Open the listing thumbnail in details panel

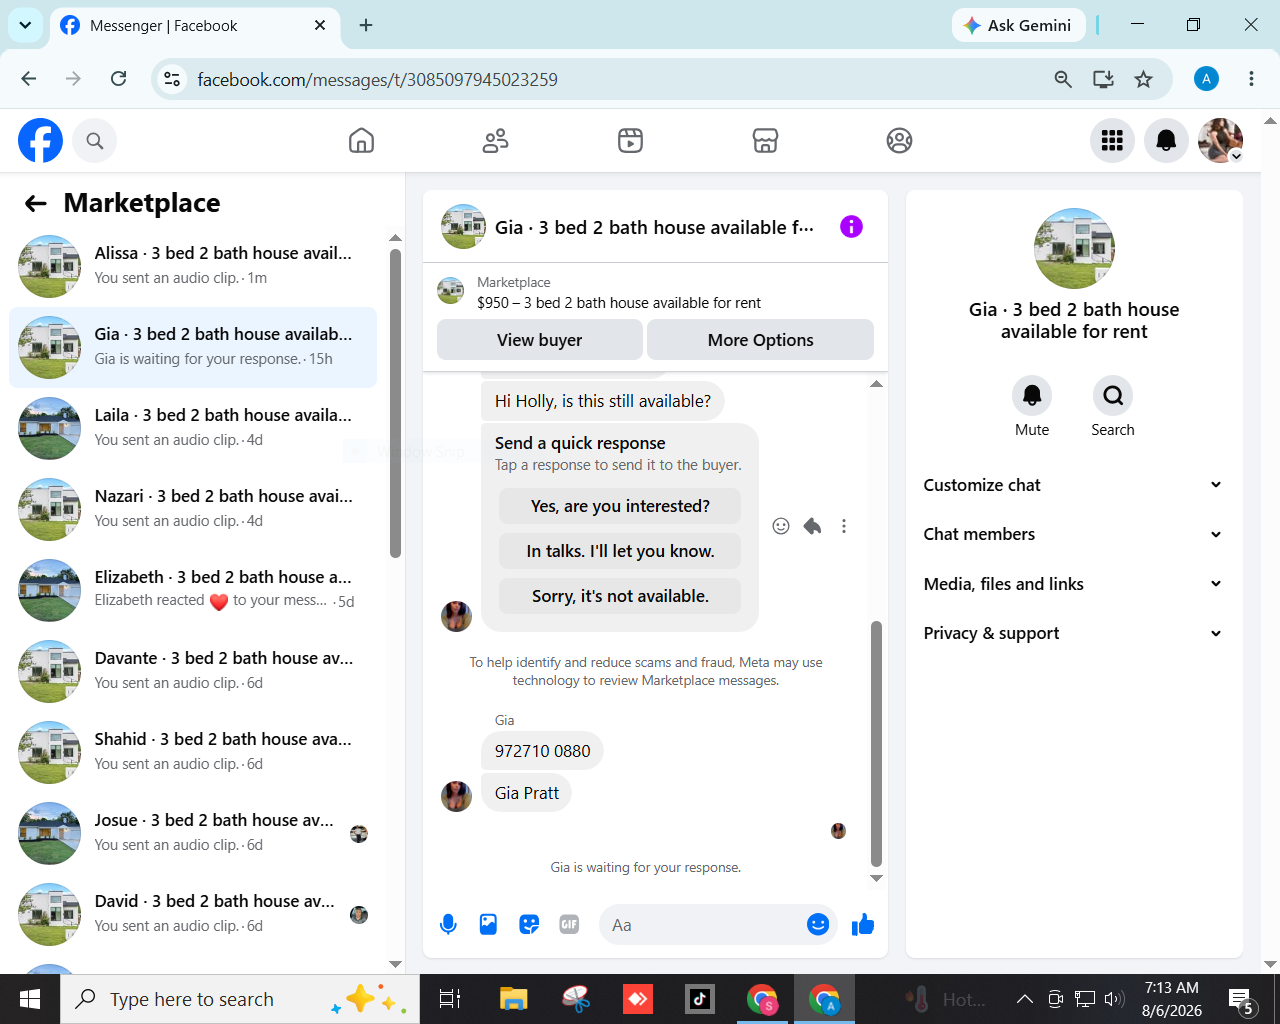click(1074, 249)
